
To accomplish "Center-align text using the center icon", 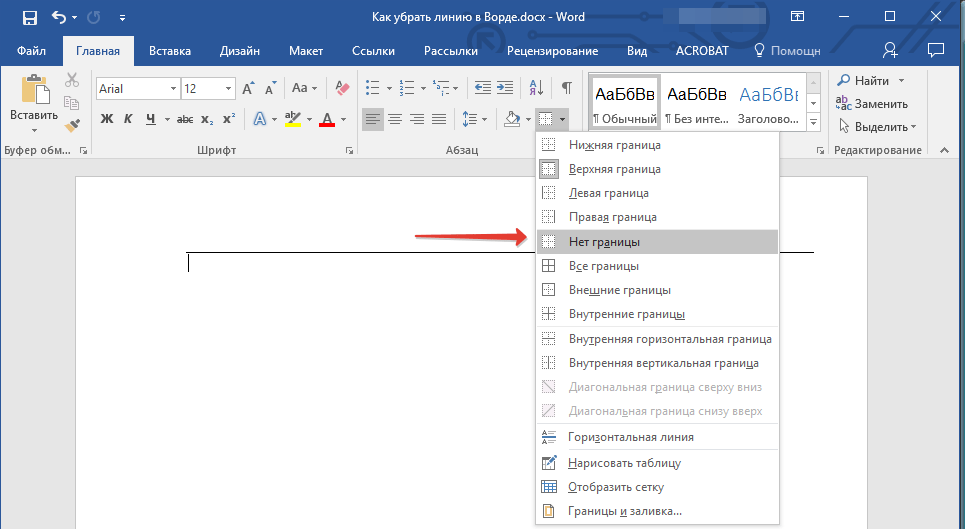I will coord(395,120).
